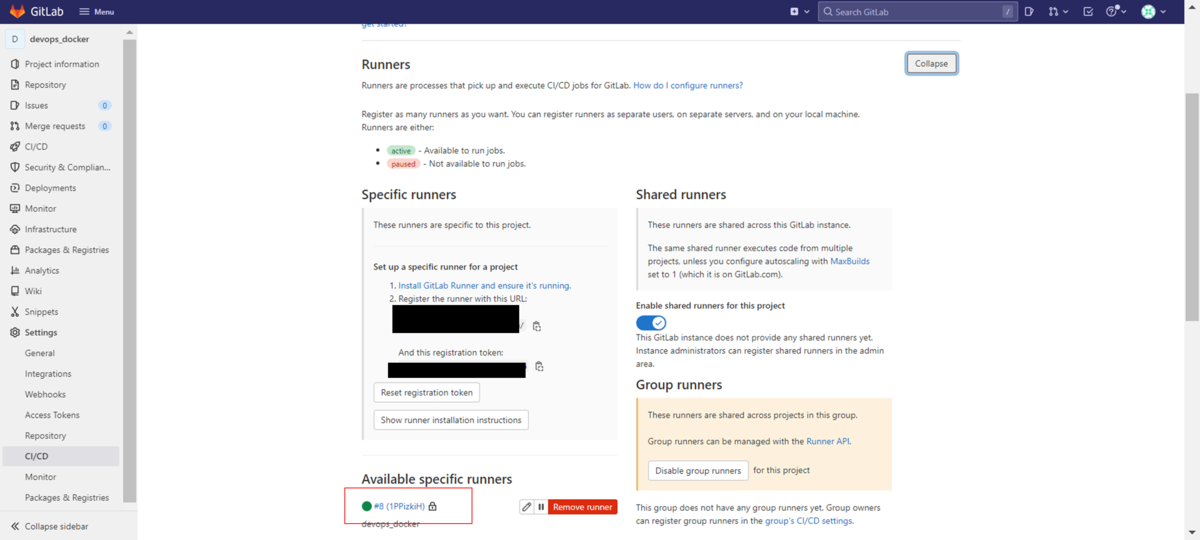
Task: Open the 'How do I configure runners?' link
Action: [688, 86]
